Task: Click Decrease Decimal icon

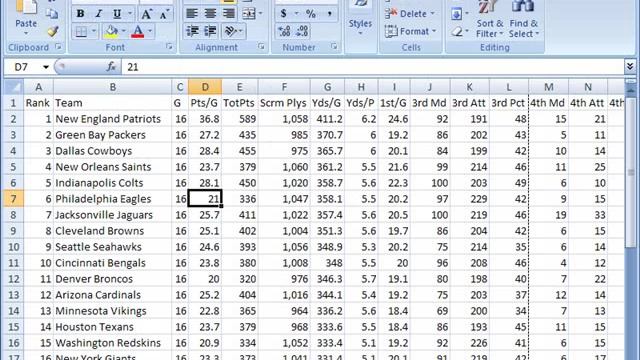Action: tap(302, 31)
